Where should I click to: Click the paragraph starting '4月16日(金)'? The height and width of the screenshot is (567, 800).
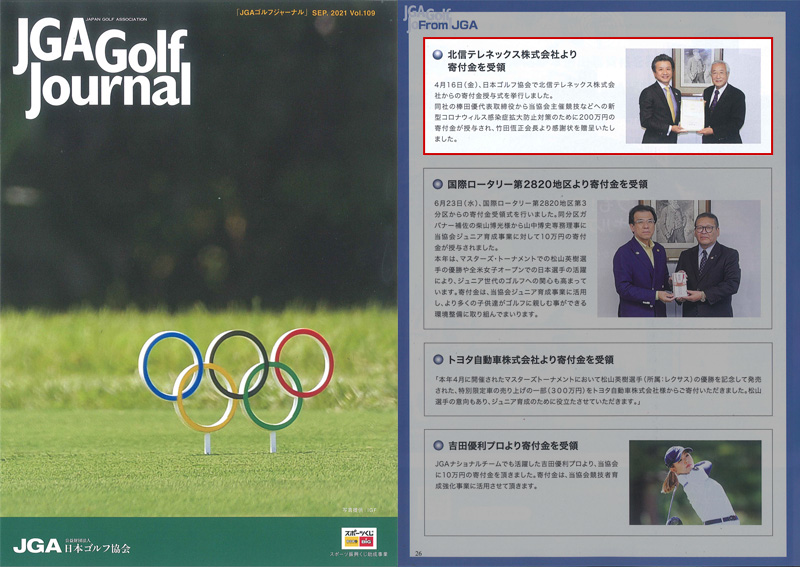pyautogui.click(x=525, y=112)
